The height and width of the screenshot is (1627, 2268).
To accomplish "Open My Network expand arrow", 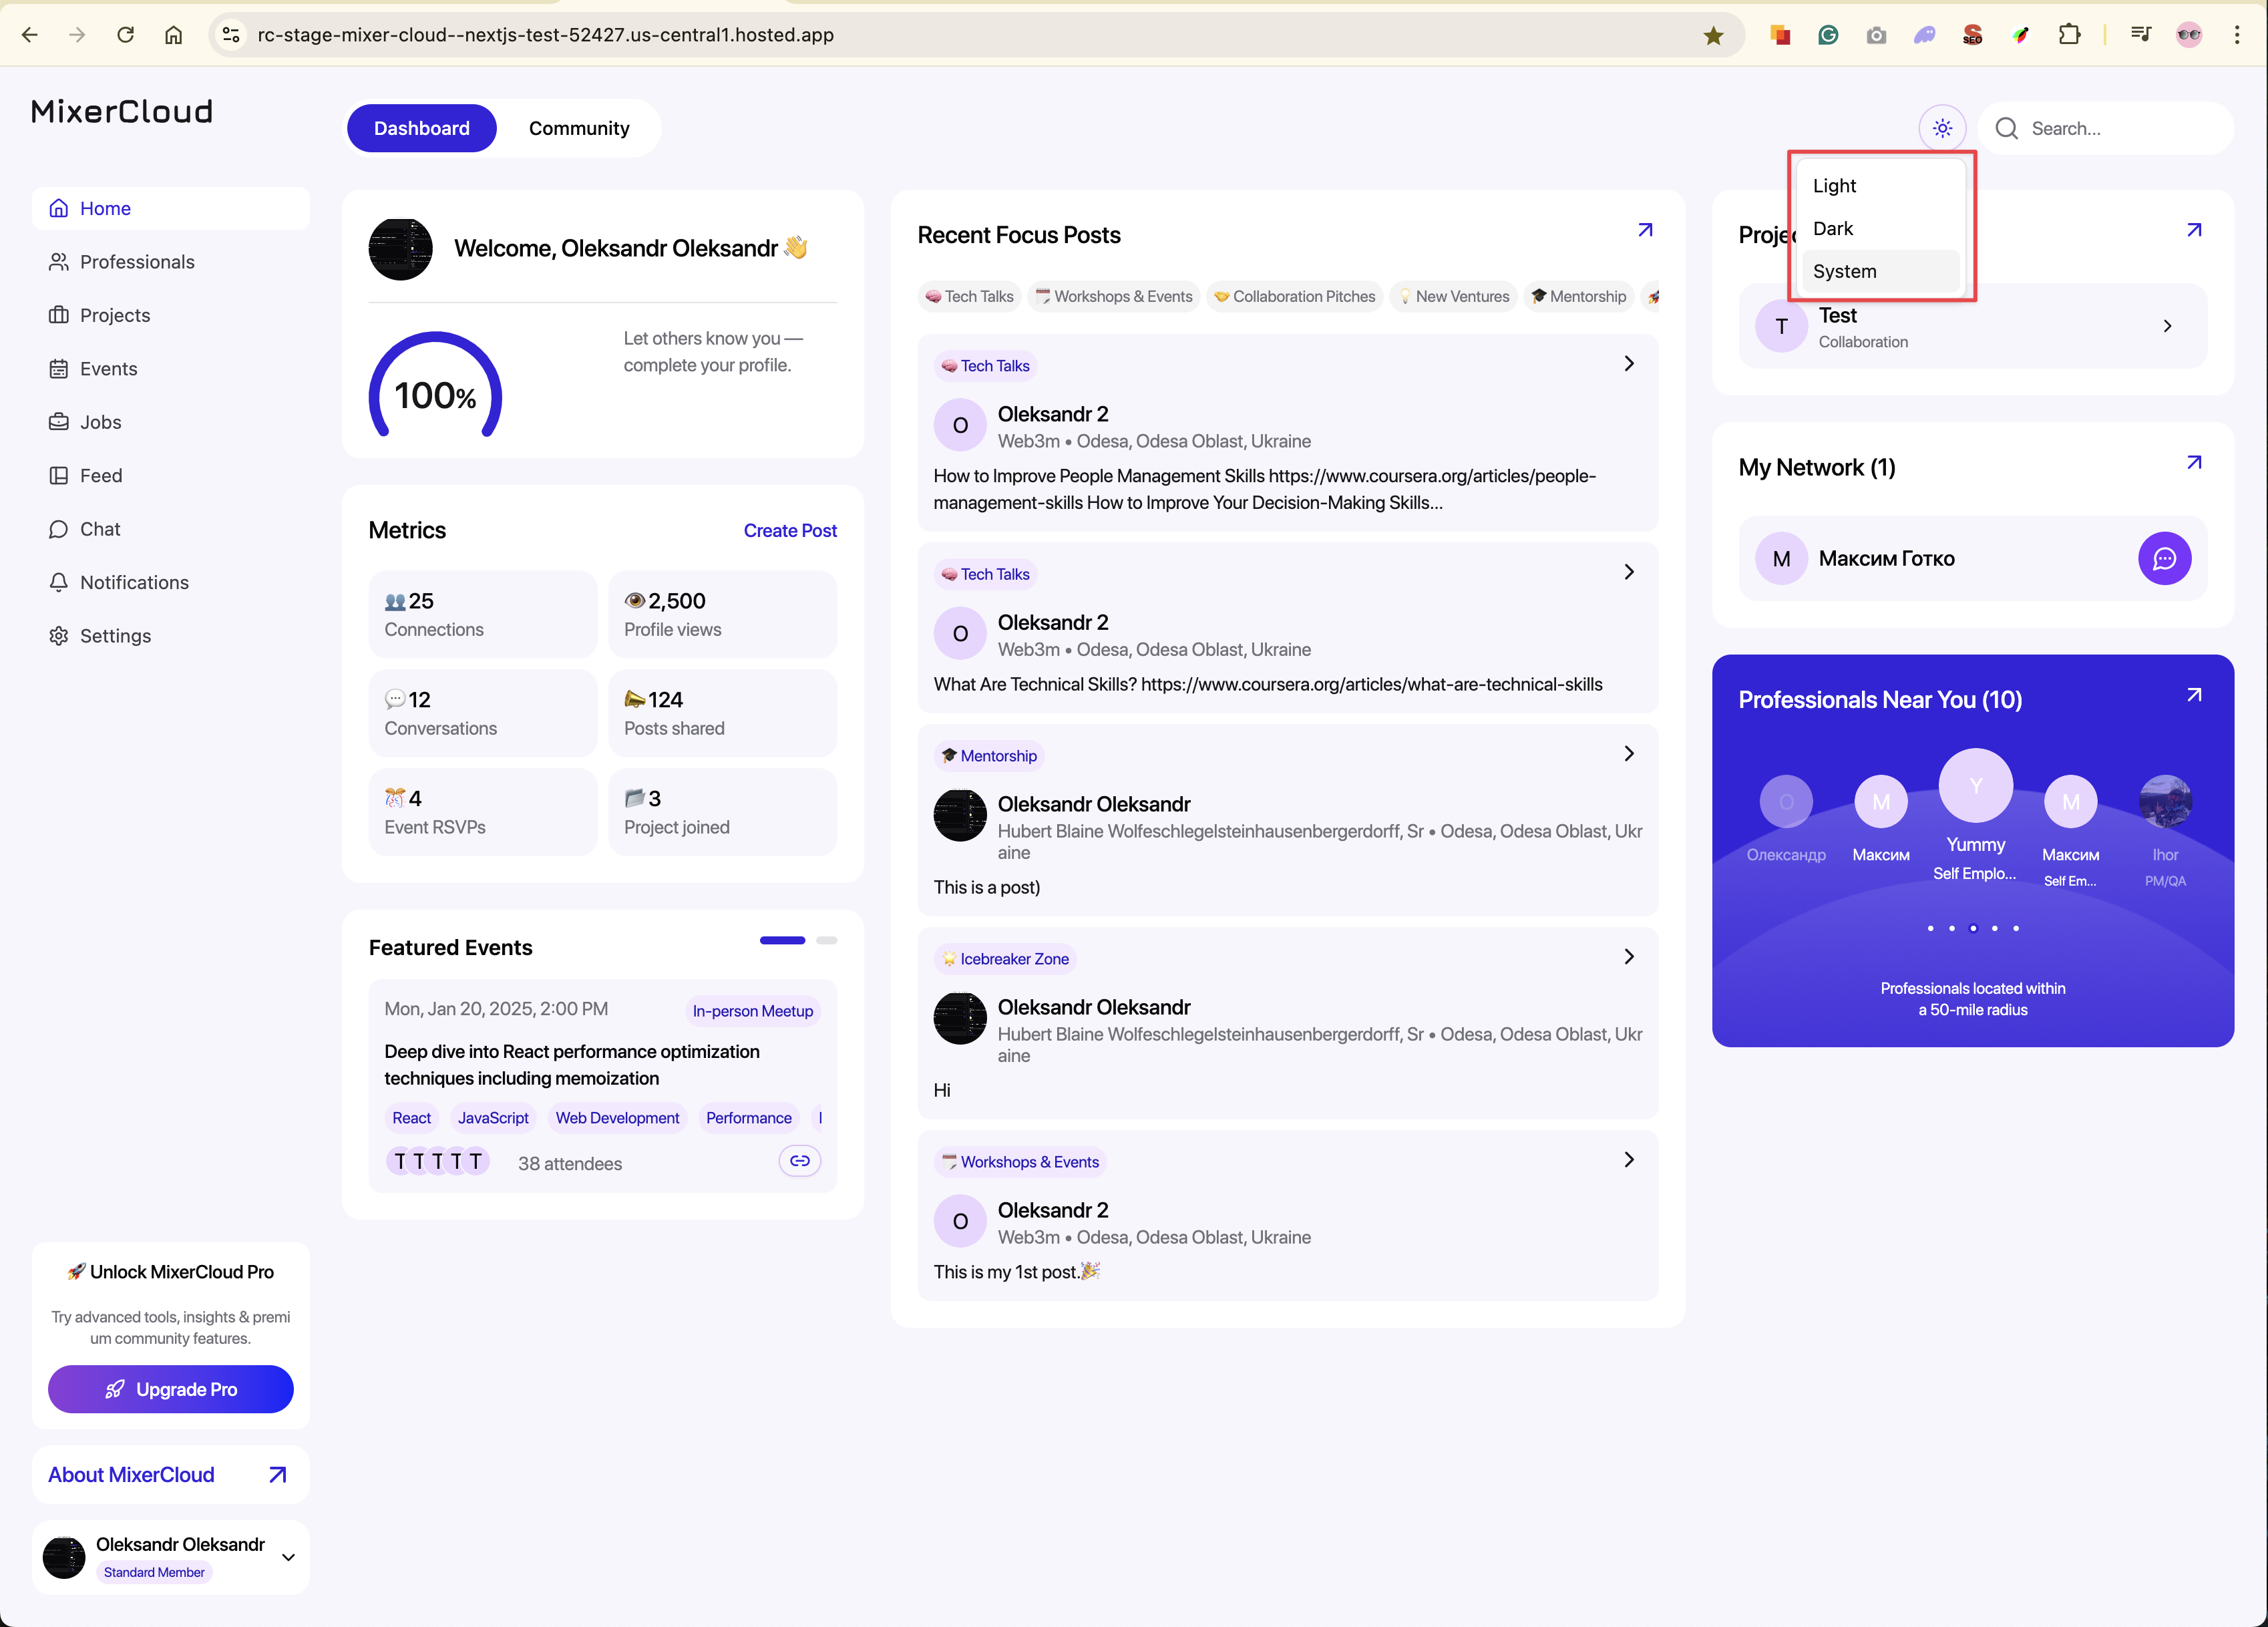I will tap(2194, 462).
